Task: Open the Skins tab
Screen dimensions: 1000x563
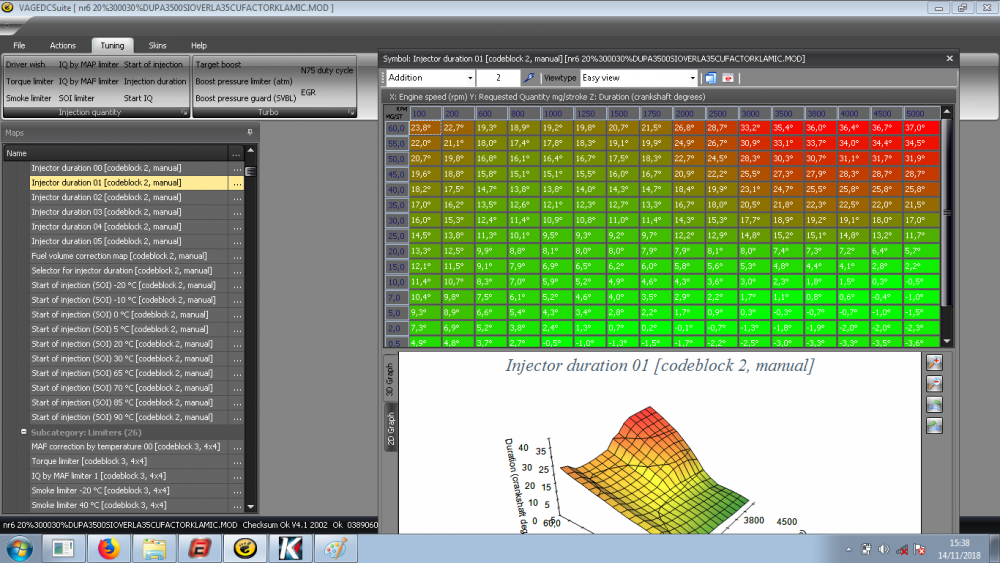Action: pyautogui.click(x=158, y=45)
